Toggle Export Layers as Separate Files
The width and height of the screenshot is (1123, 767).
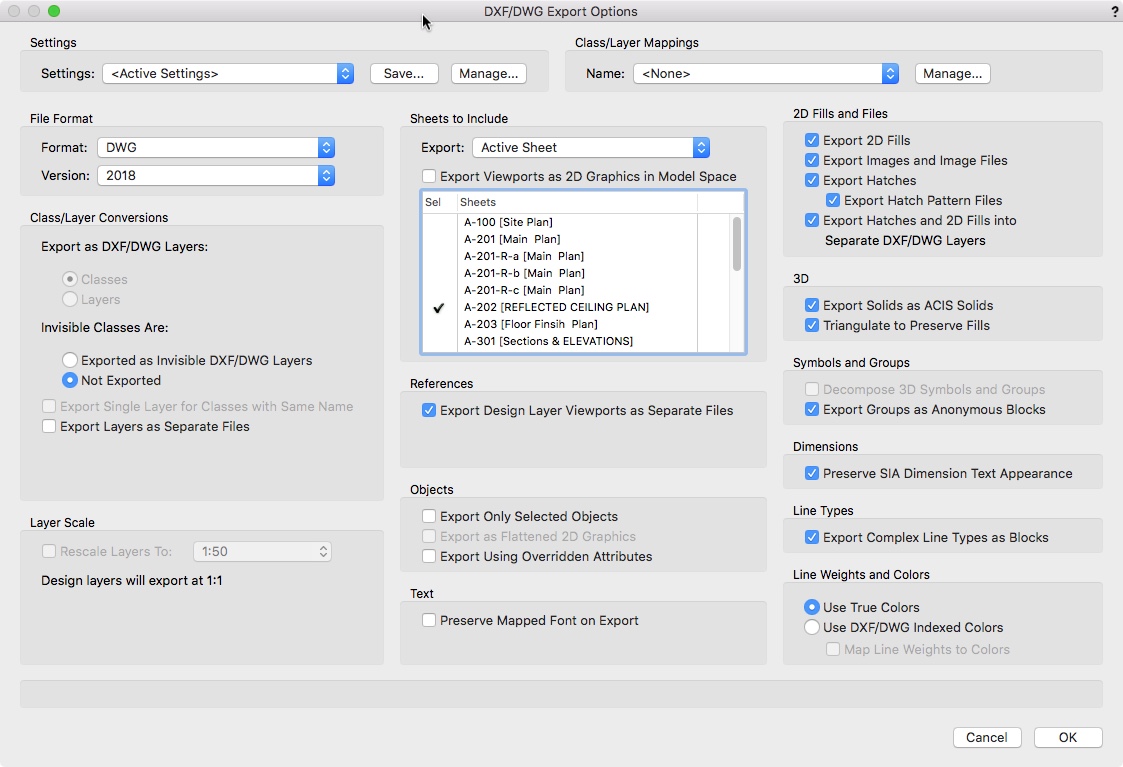tap(49, 427)
